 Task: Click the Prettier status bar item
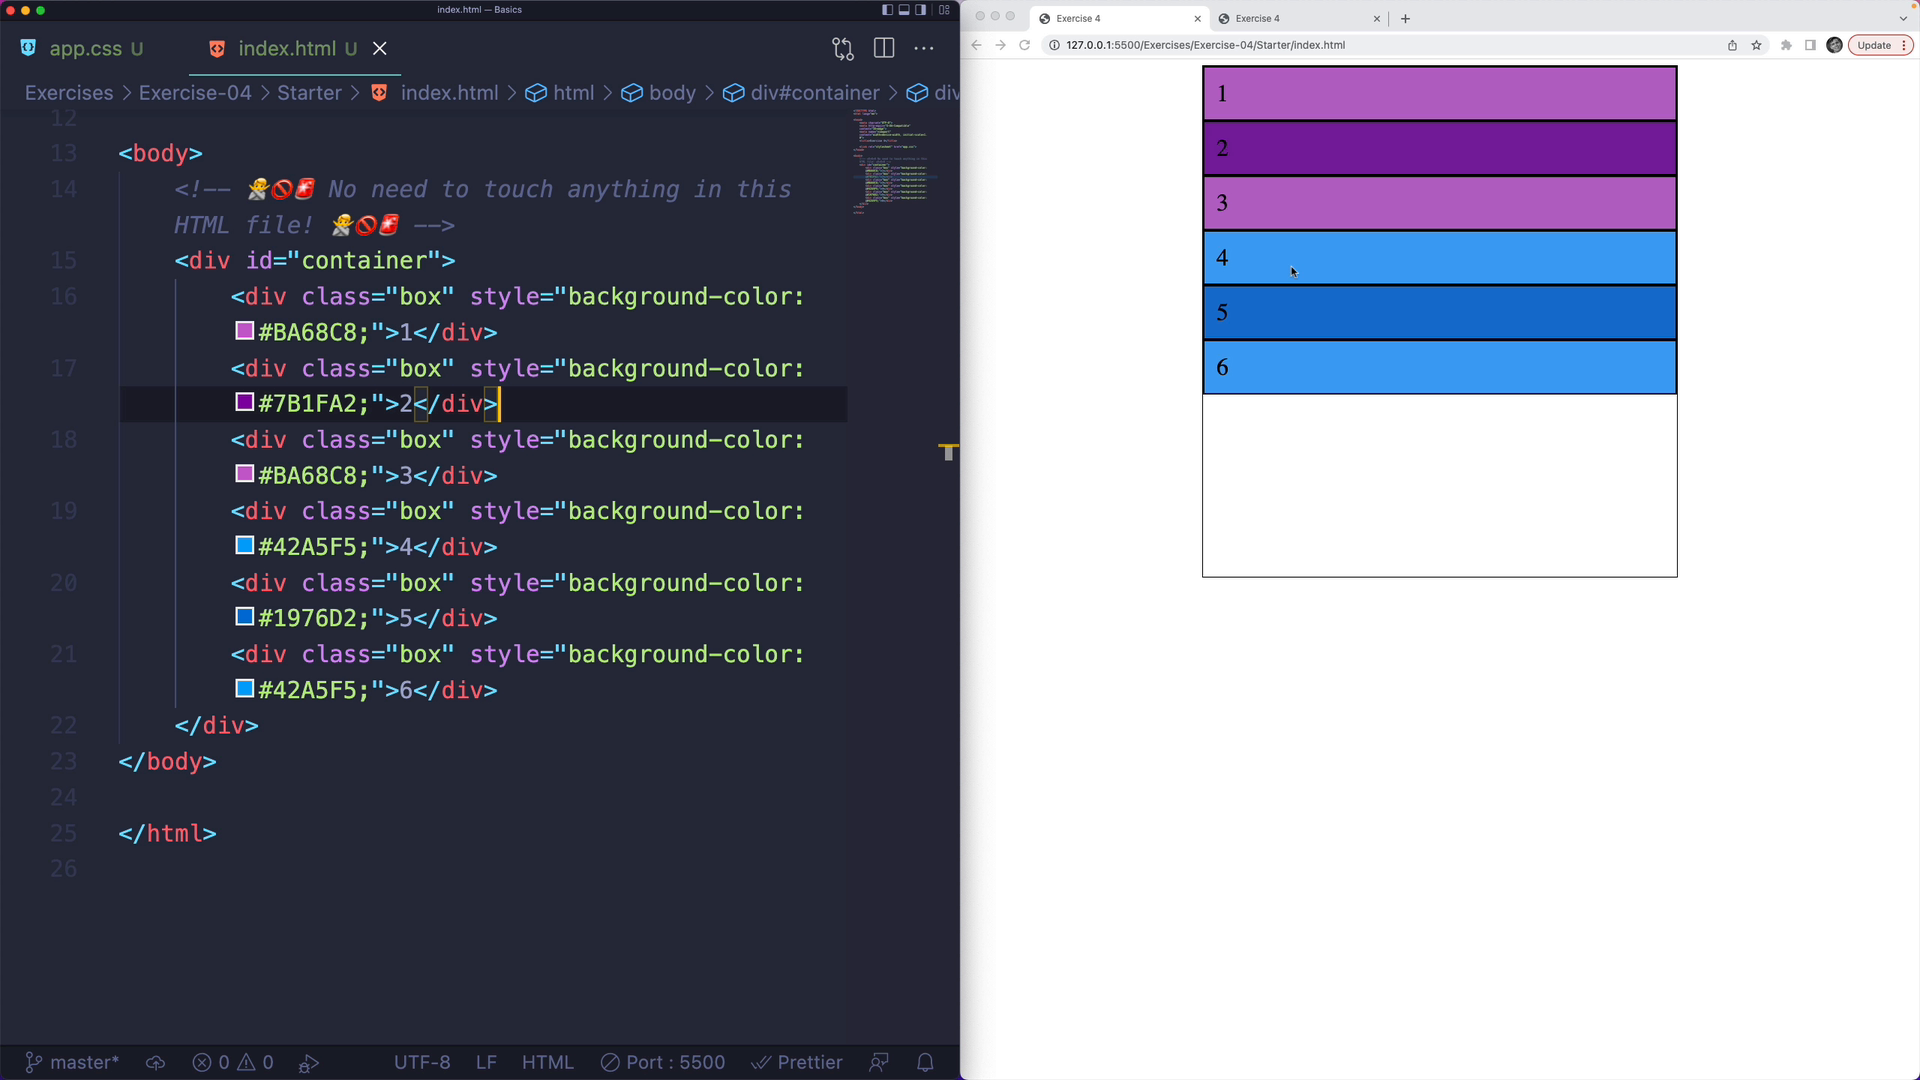pos(797,1062)
